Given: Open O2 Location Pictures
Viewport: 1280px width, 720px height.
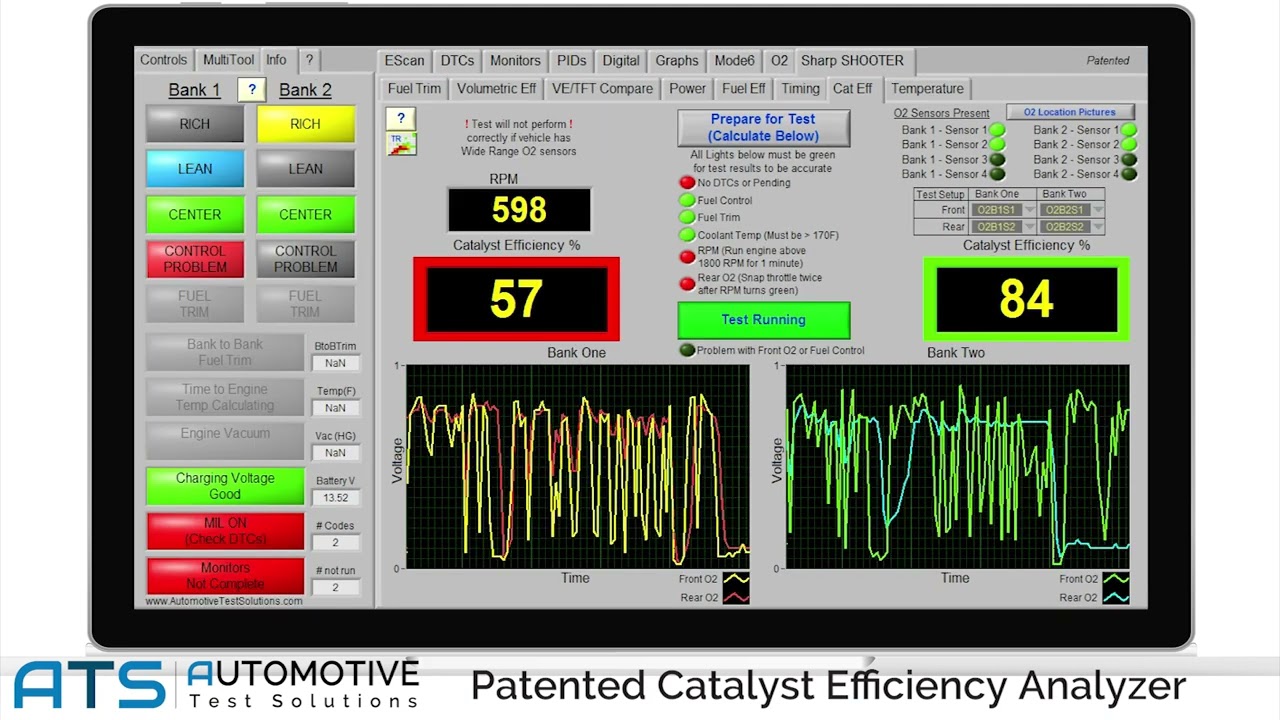Looking at the screenshot, I should pos(1069,113).
